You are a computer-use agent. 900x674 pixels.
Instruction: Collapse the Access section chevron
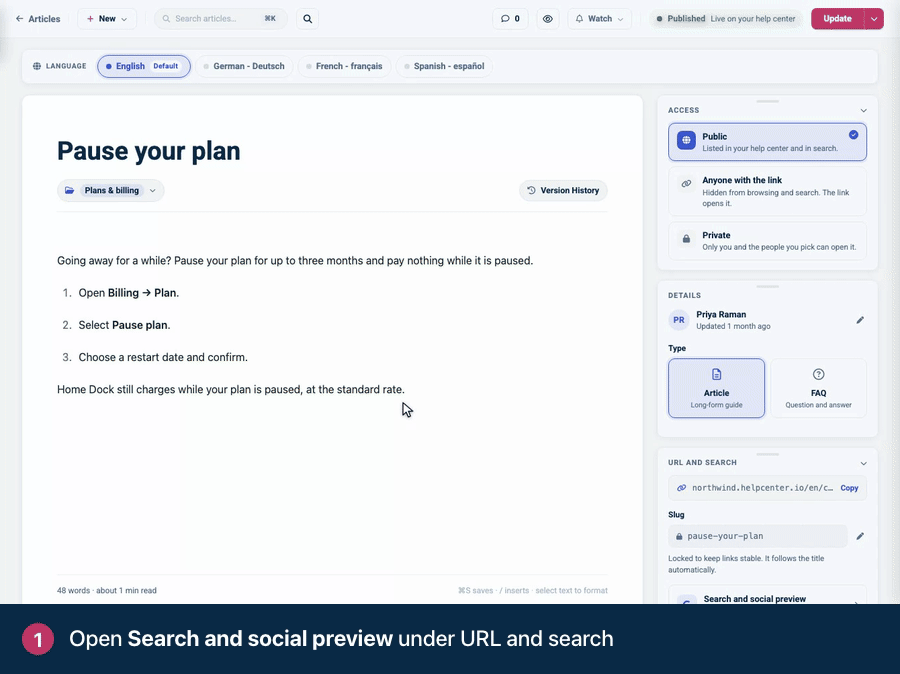pos(863,110)
